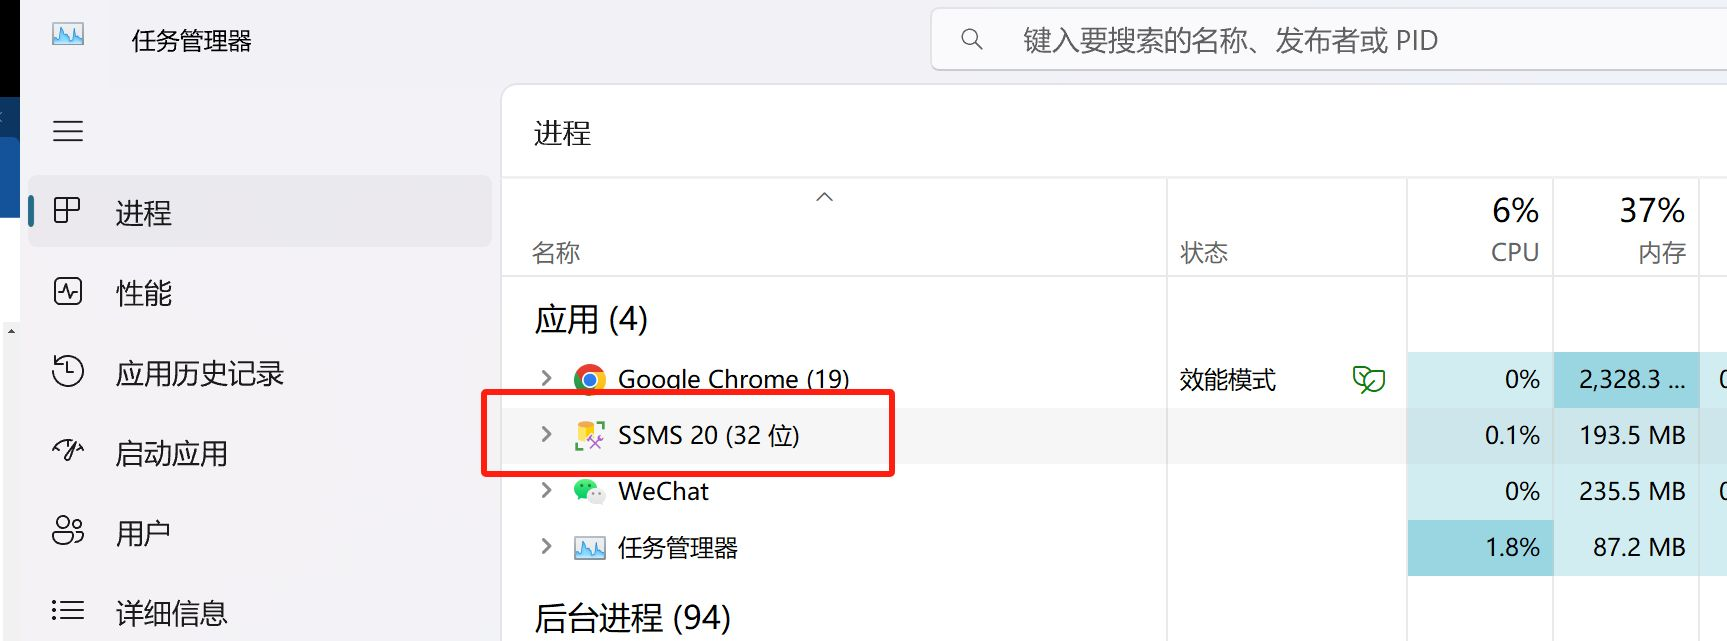This screenshot has width=1727, height=641.
Task: Click the process search input field
Action: coord(1329,40)
